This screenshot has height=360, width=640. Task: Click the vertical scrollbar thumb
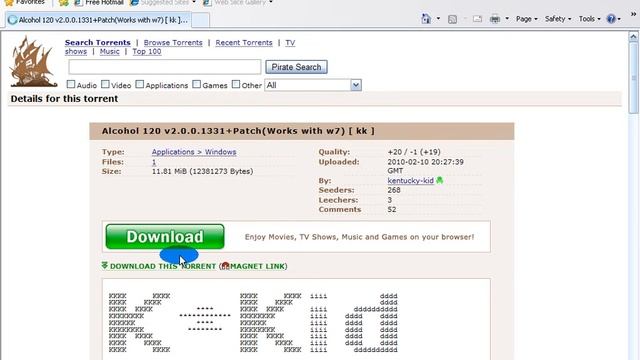tap(633, 78)
